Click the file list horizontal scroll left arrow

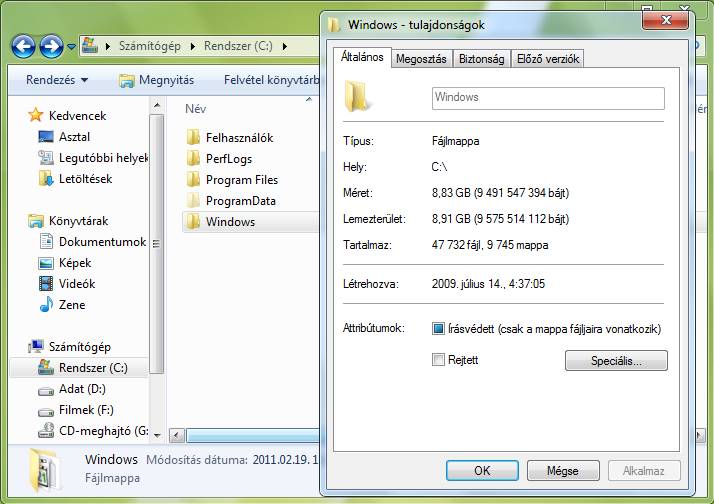coord(176,435)
